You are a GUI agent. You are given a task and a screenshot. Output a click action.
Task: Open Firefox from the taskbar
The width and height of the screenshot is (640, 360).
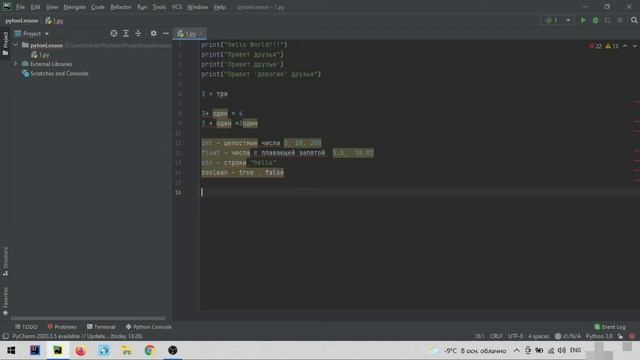coord(80,350)
